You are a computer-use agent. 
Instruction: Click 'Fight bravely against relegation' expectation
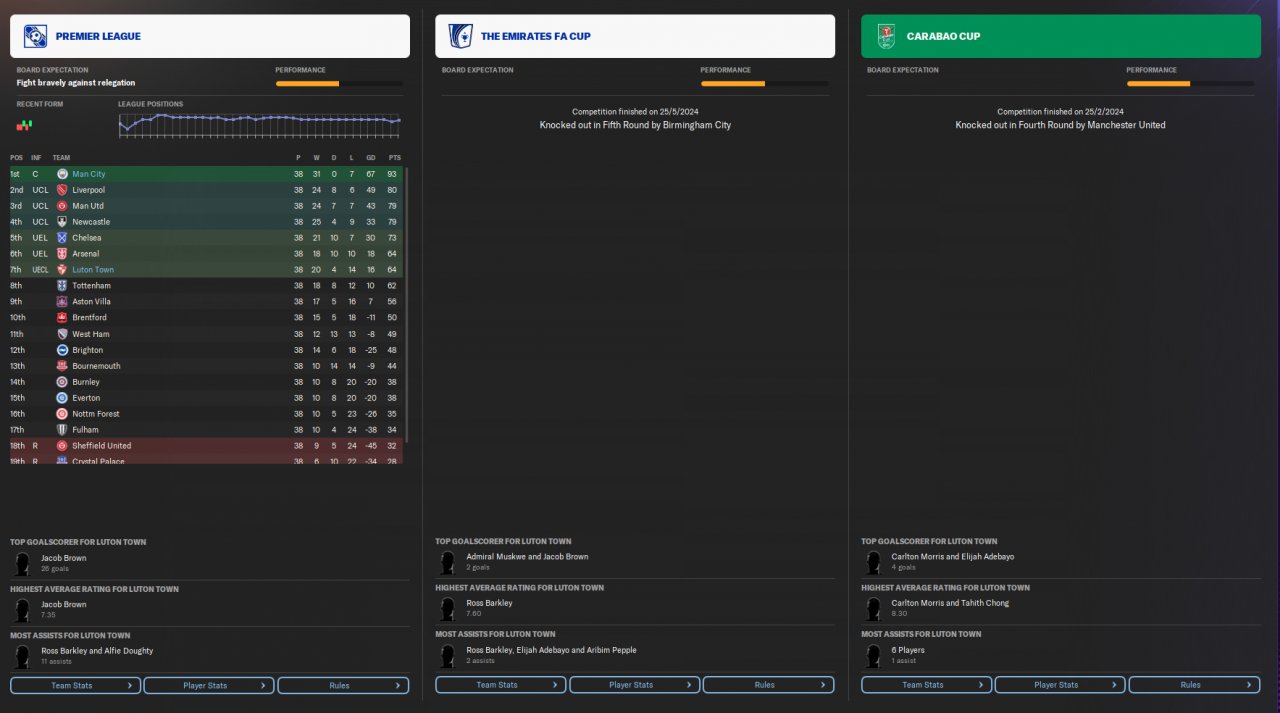[76, 83]
